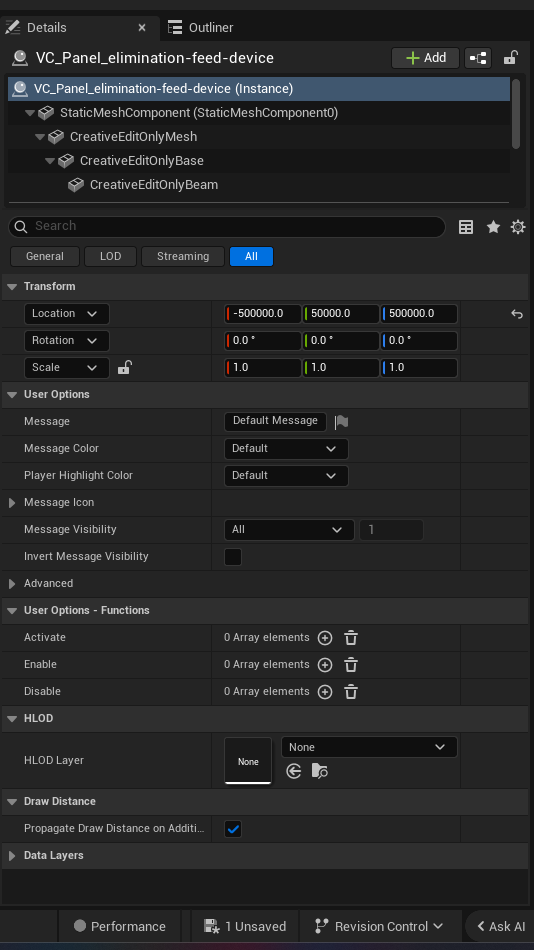Click the Outliner tab icon
Image resolution: width=534 pixels, height=950 pixels.
[175, 27]
